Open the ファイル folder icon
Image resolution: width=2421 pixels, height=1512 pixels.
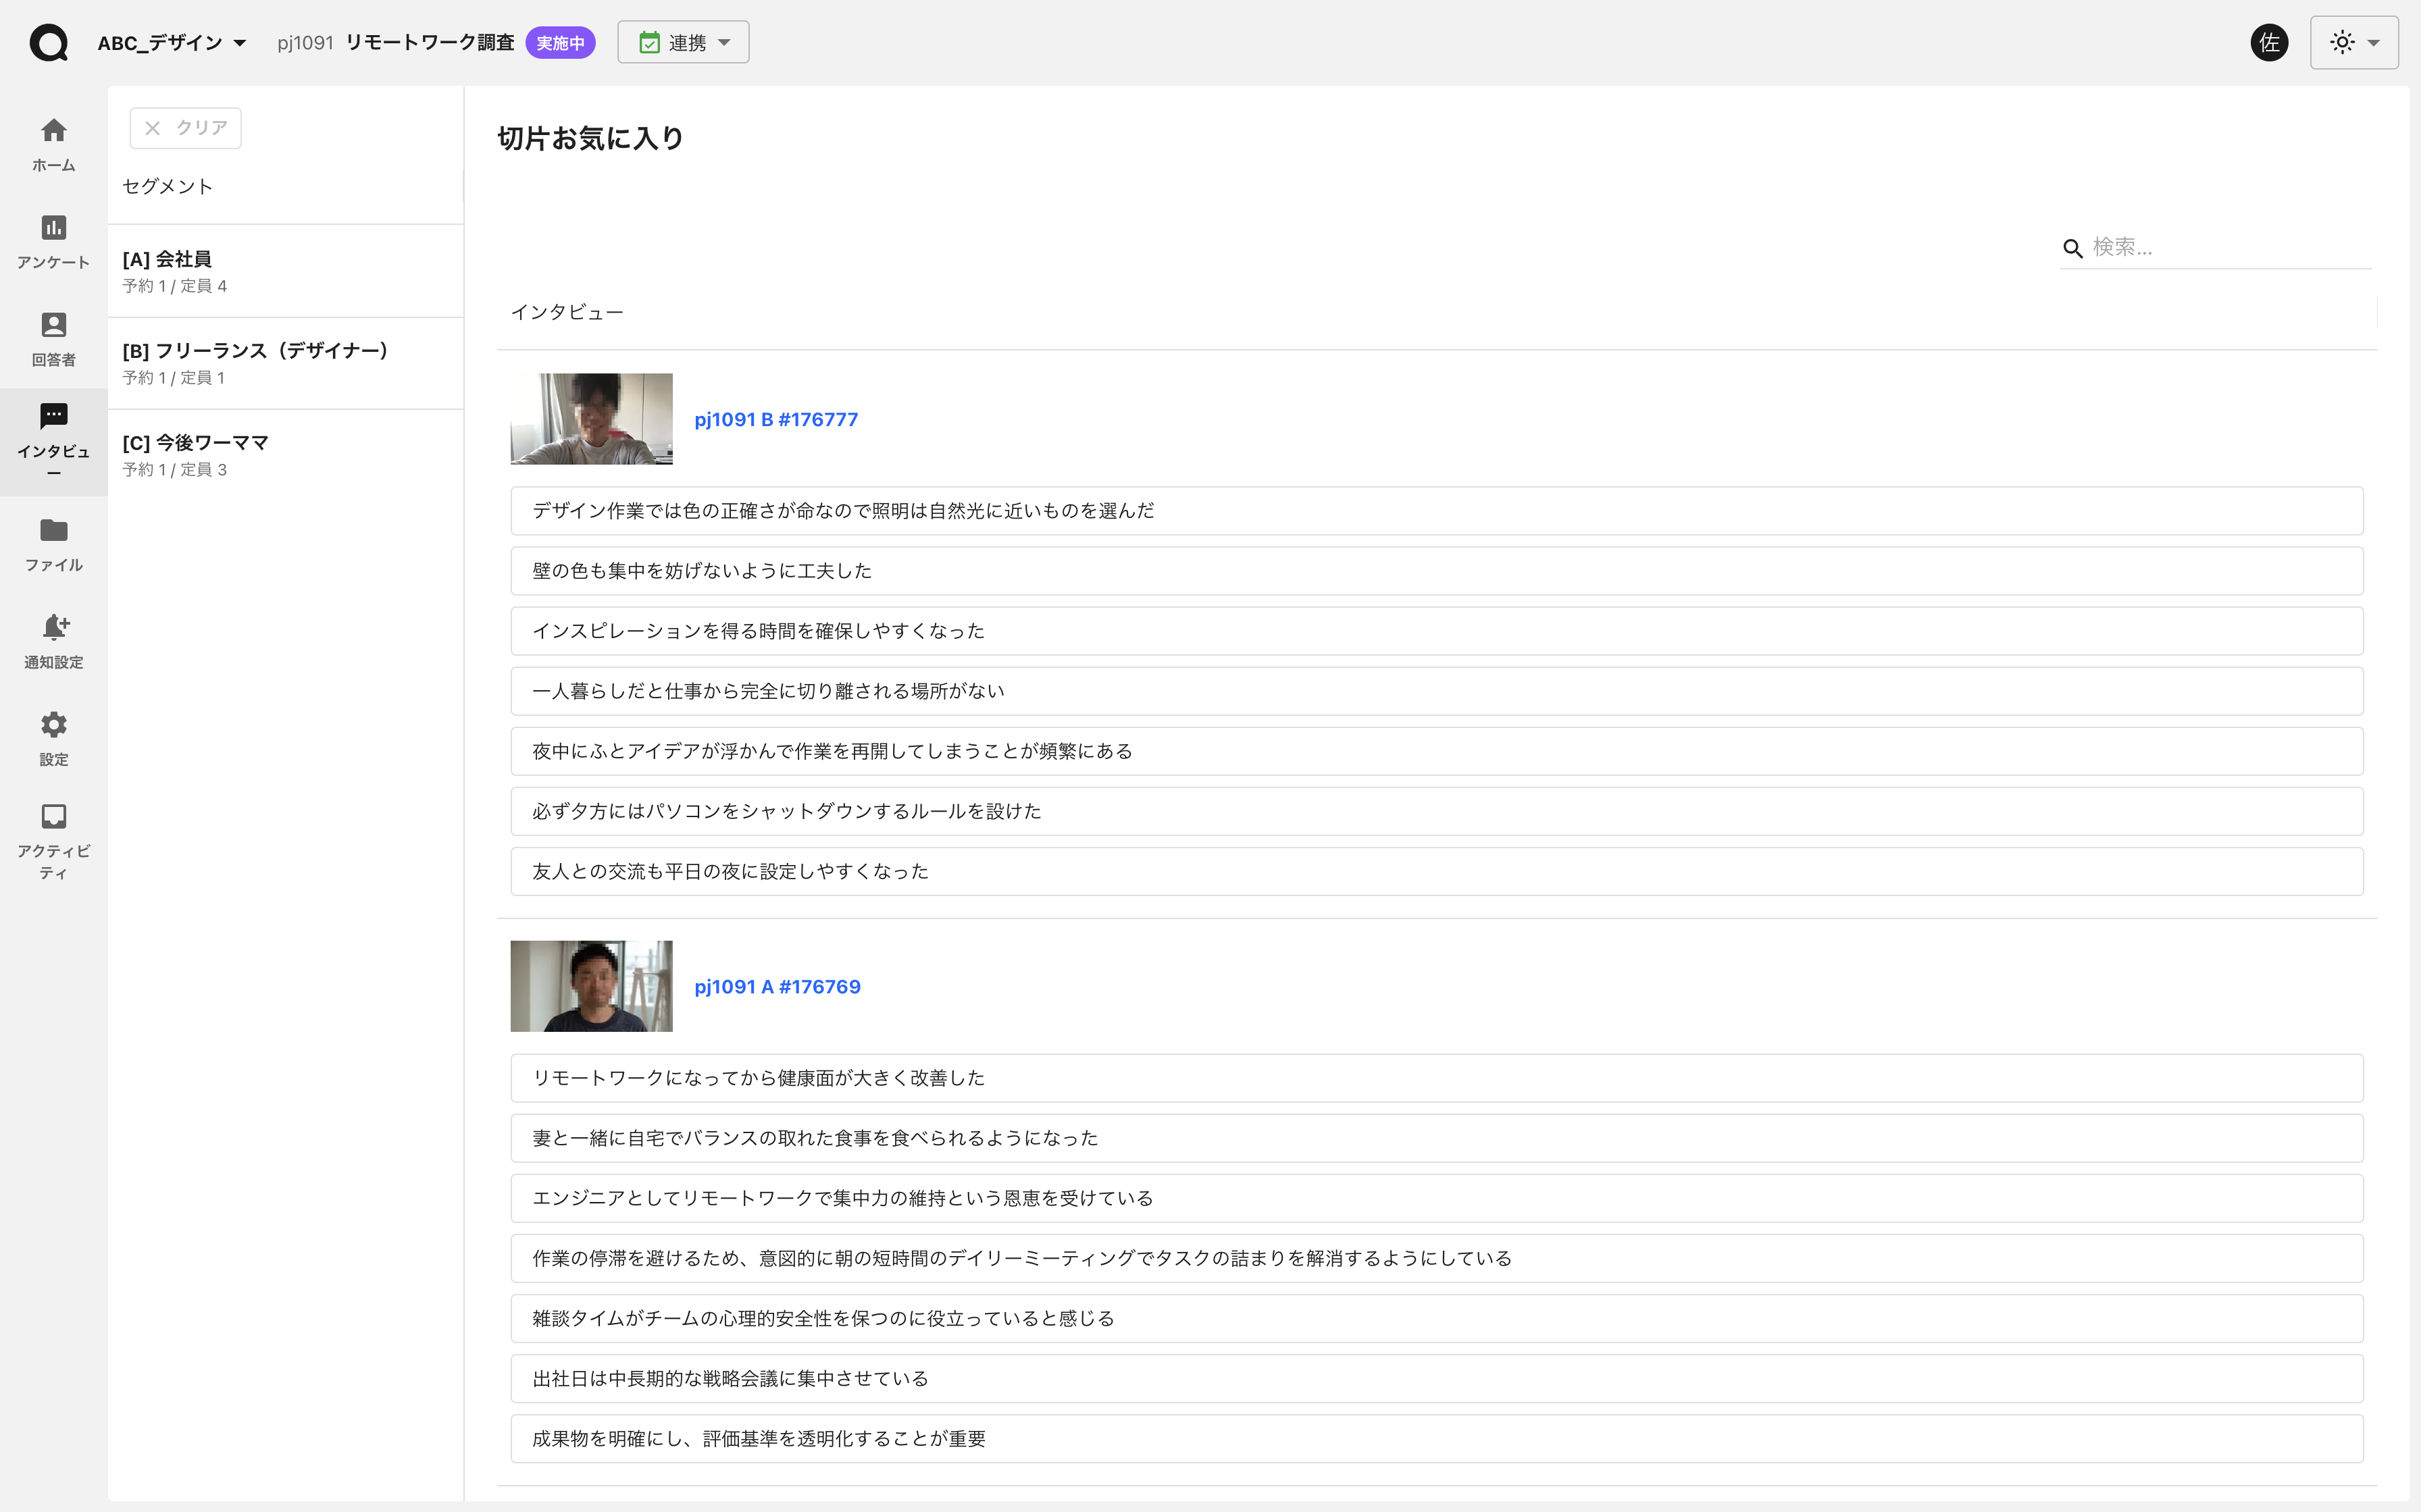(53, 530)
